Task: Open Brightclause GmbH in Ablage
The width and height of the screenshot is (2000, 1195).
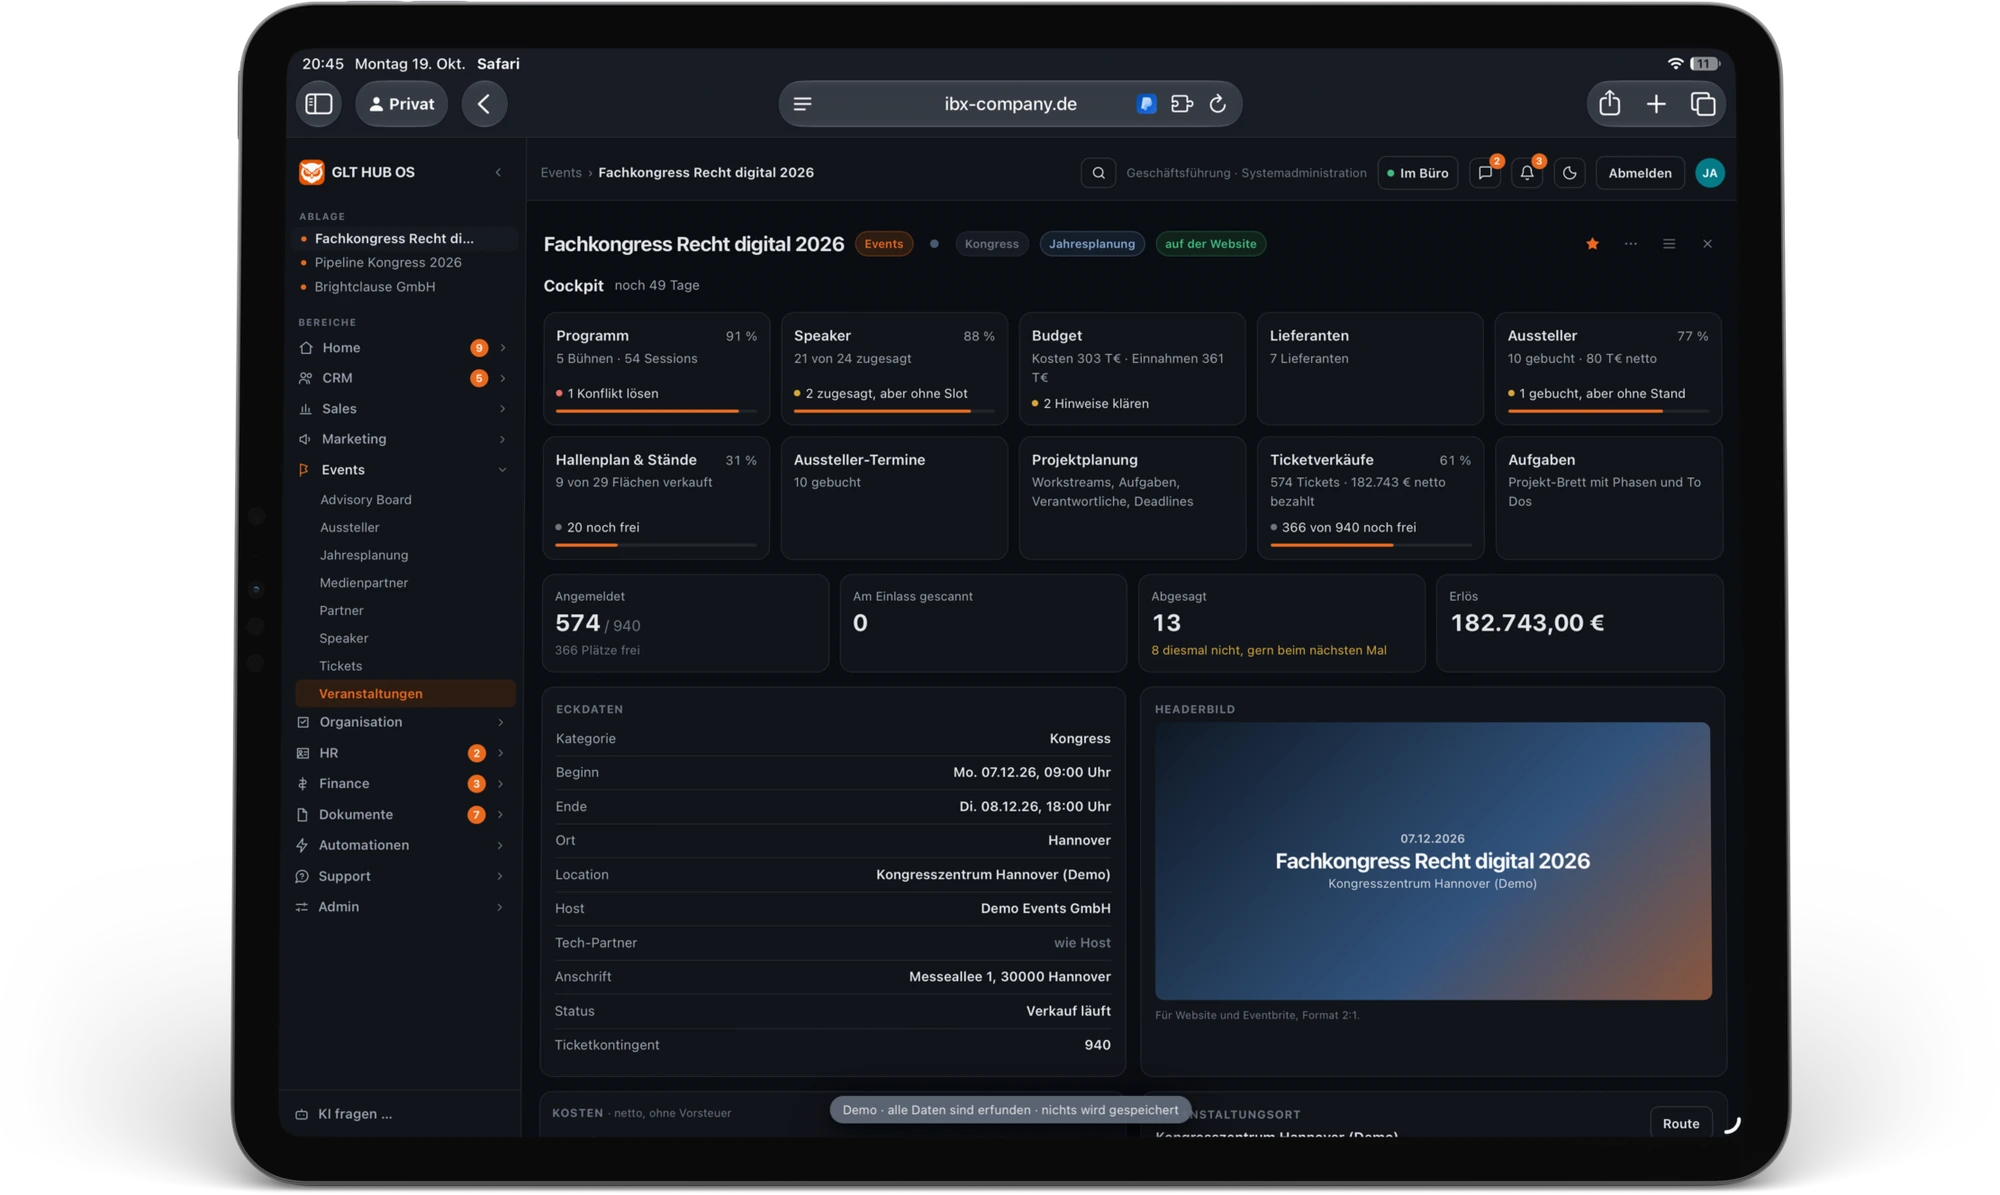Action: [x=375, y=287]
